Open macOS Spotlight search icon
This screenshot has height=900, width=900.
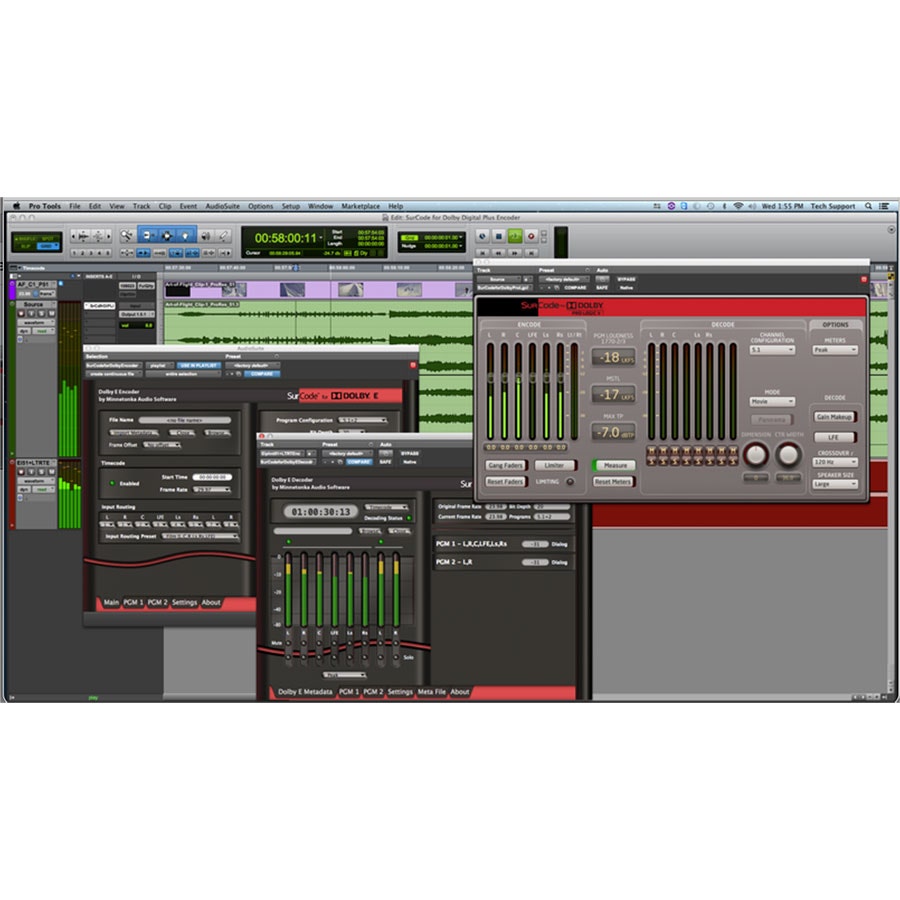click(868, 206)
